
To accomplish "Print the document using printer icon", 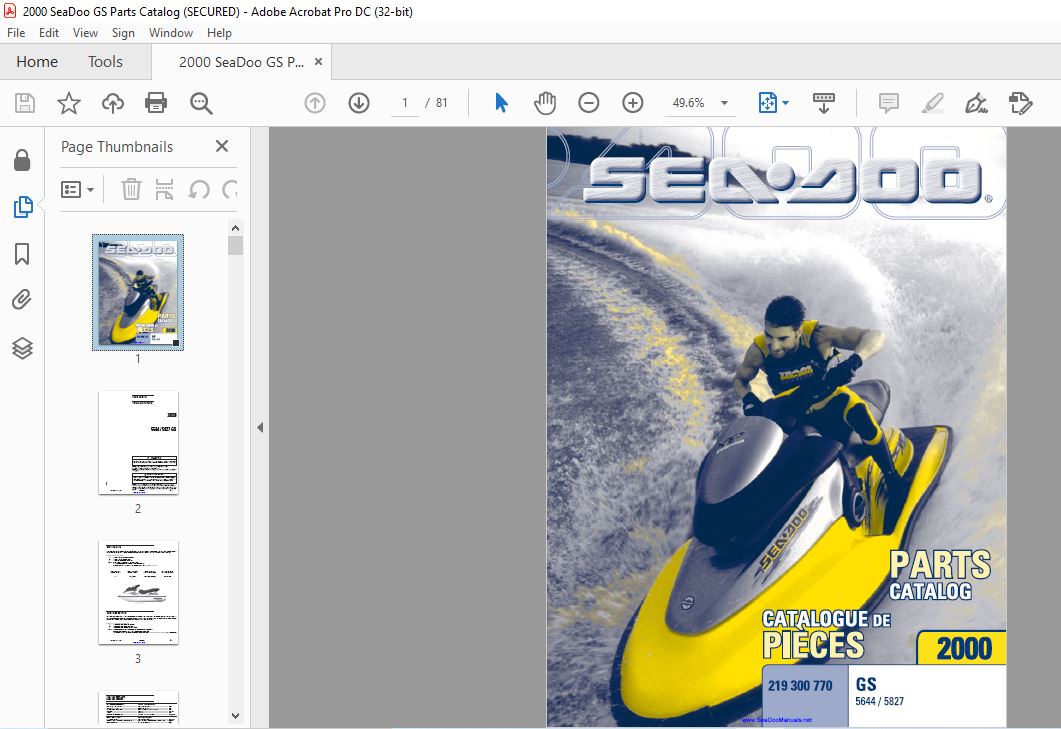I will click(156, 103).
